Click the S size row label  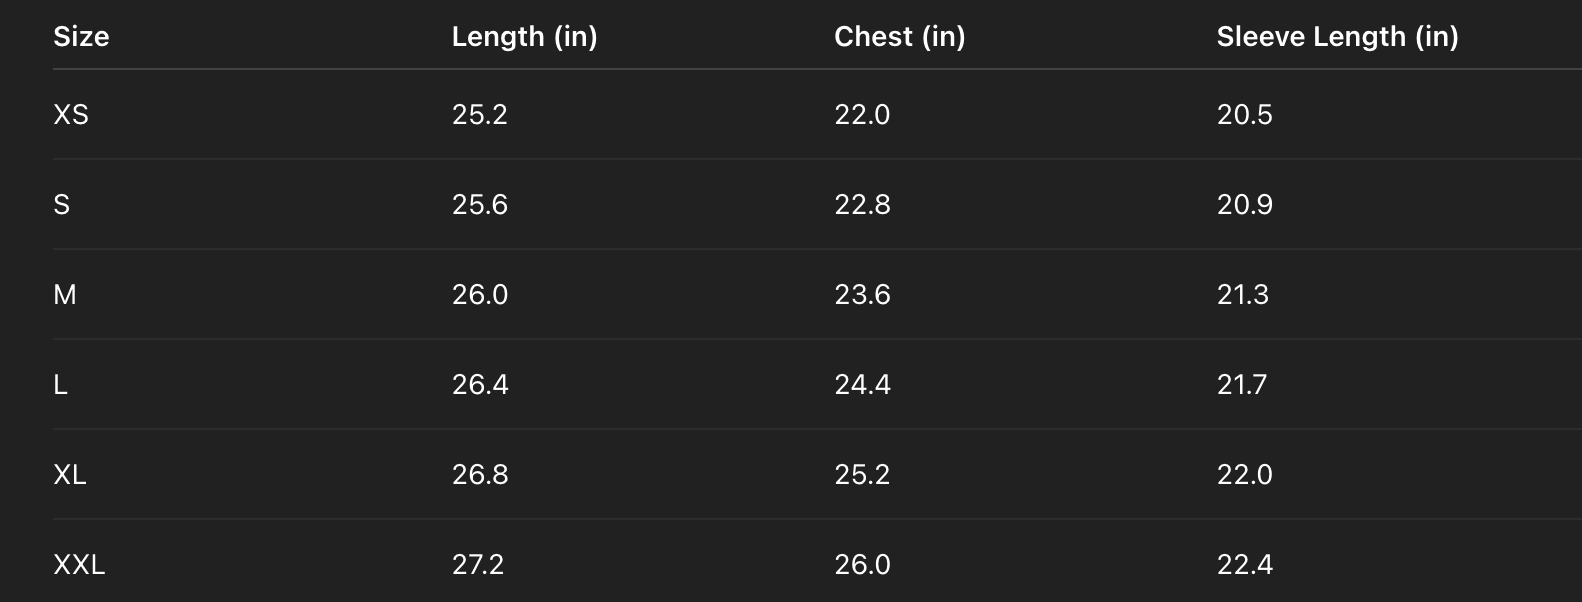point(62,205)
